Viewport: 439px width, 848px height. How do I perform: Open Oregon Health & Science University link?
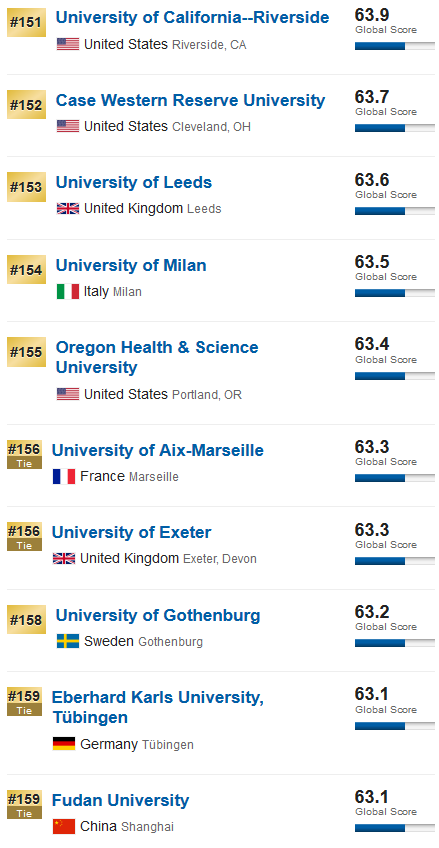pyautogui.click(x=157, y=357)
